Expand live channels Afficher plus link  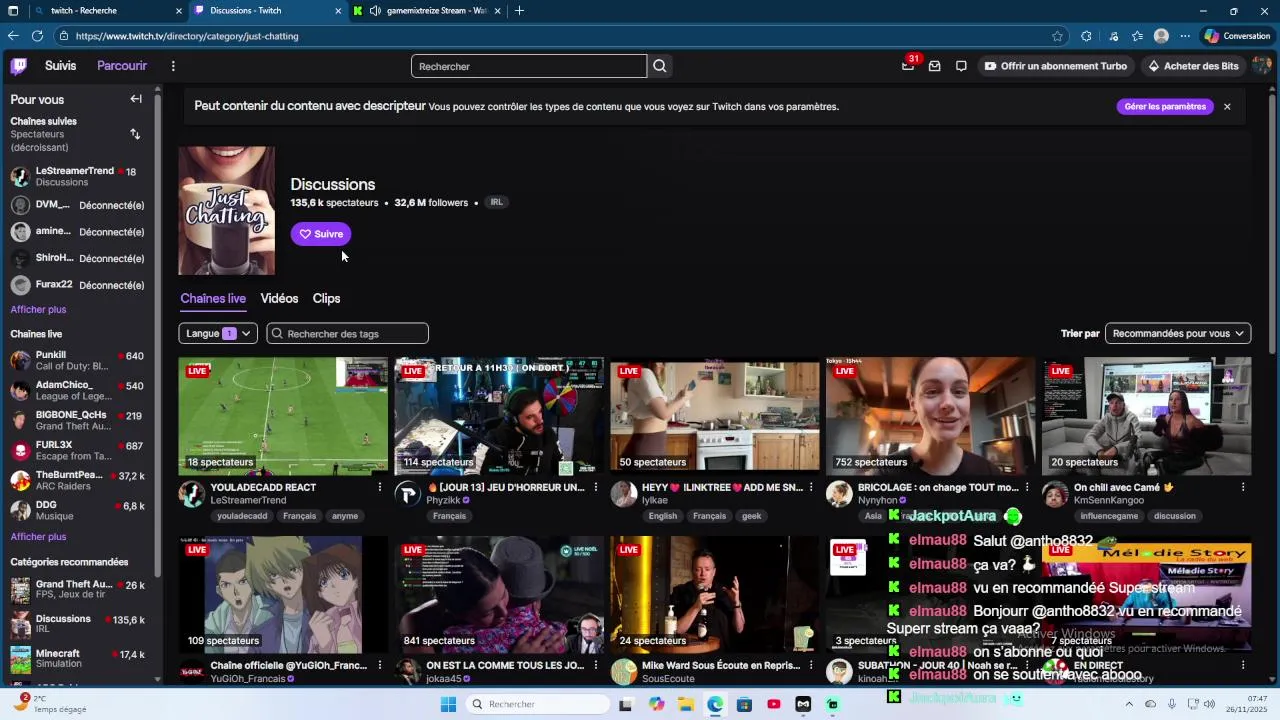tap(38, 537)
